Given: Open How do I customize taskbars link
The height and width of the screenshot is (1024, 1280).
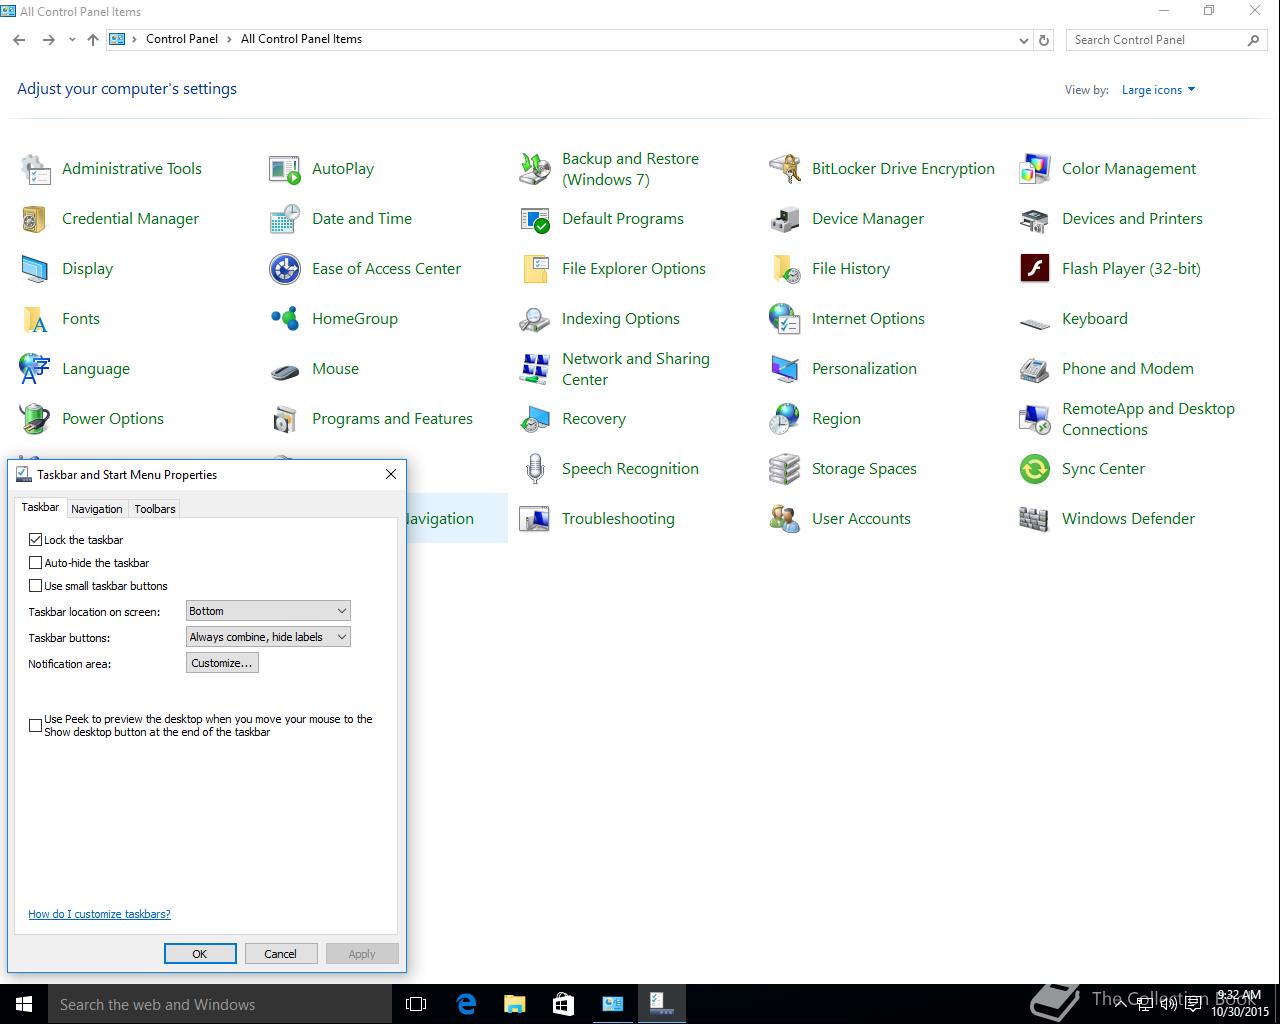Looking at the screenshot, I should (99, 914).
